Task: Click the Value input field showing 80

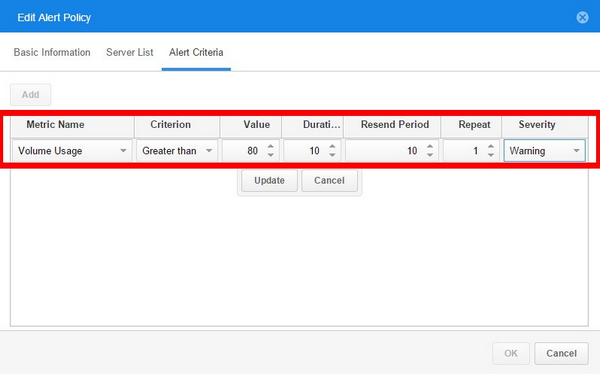Action: point(245,151)
